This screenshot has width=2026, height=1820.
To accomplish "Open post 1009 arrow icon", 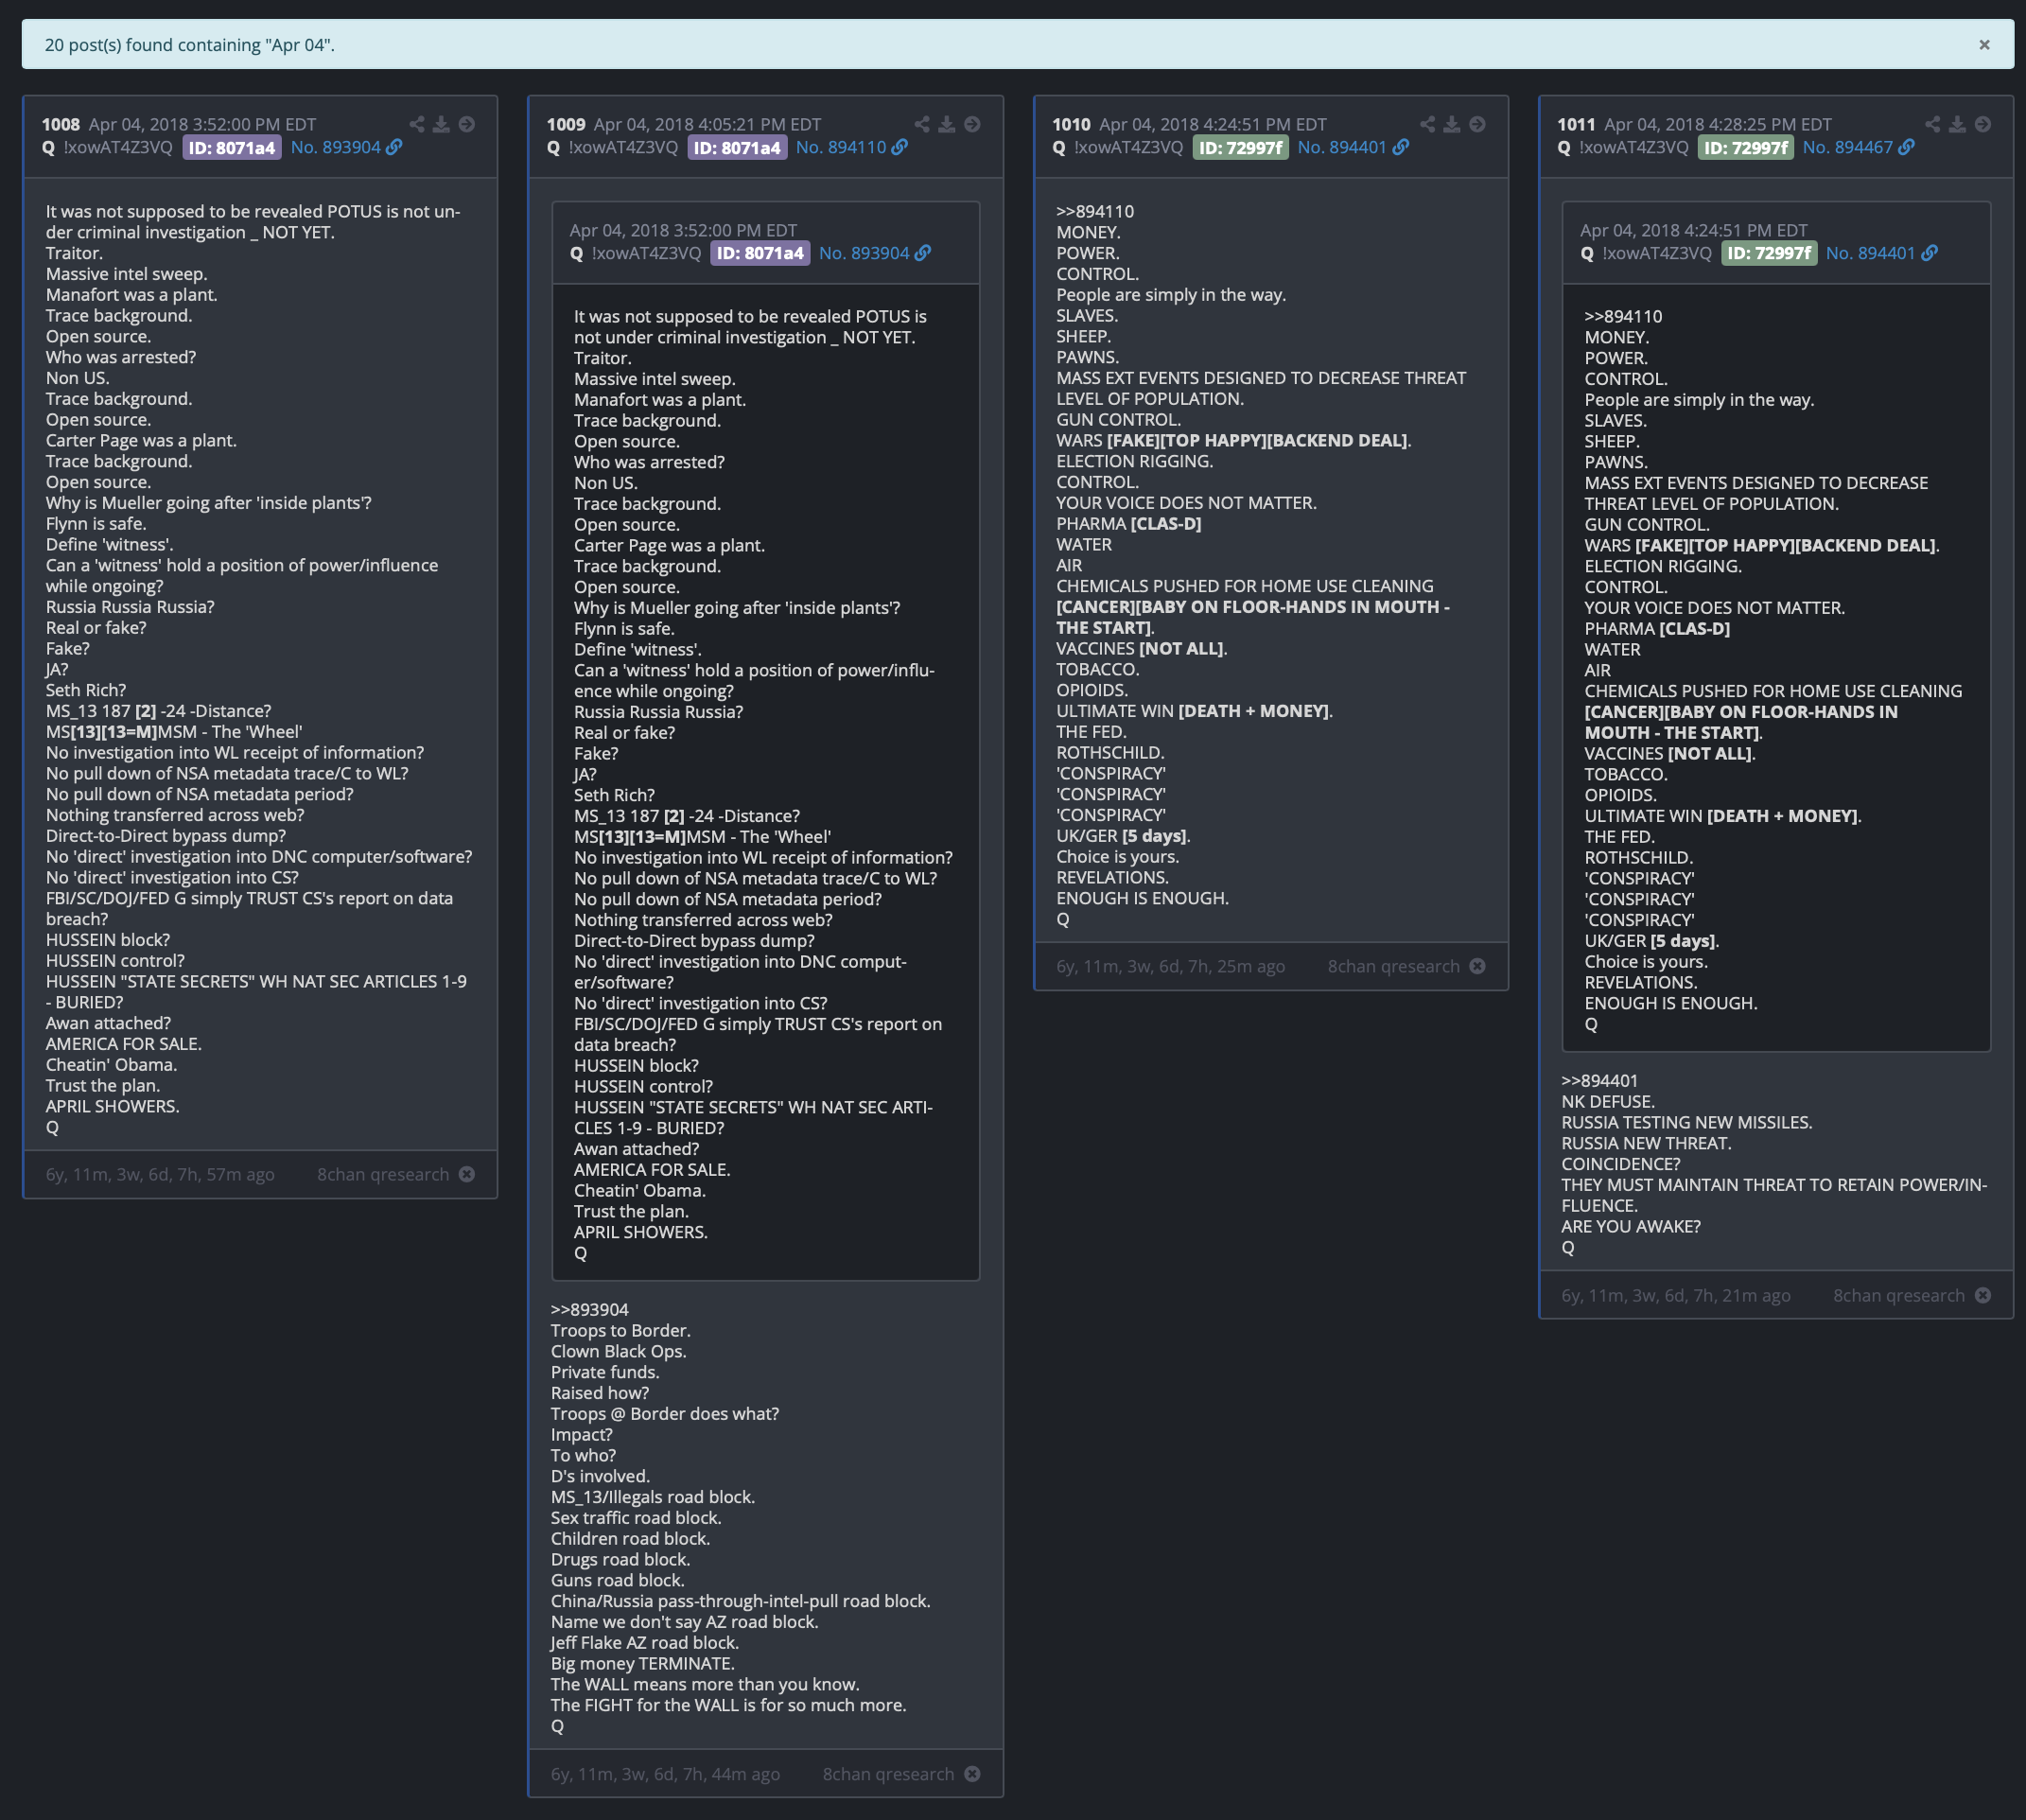I will pyautogui.click(x=972, y=124).
